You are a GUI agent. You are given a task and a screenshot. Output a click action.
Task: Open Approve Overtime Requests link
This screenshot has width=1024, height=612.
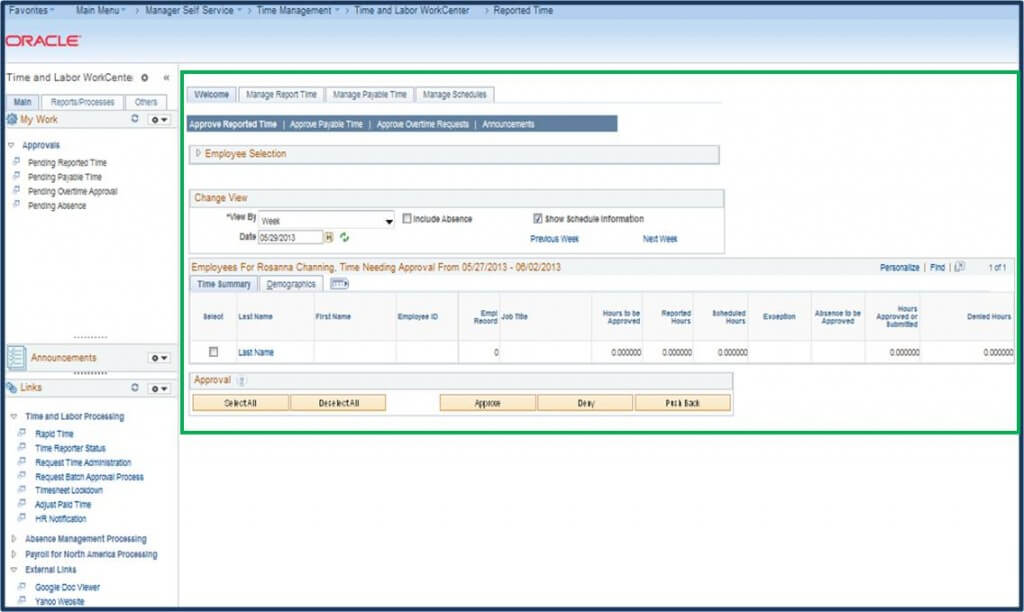pos(423,124)
